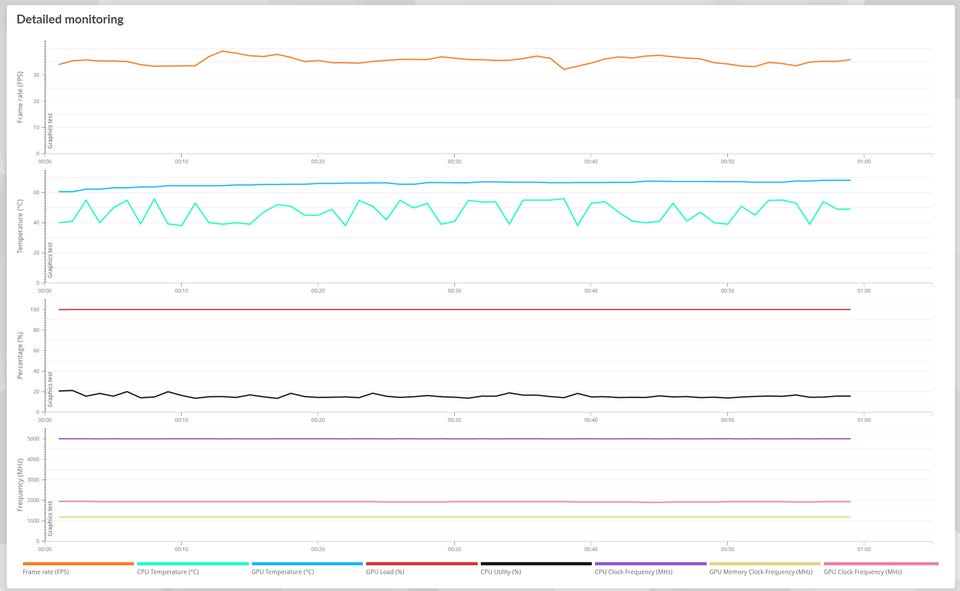Toggle the 'Frame rate (FPS)' legend label
The image size is (960, 591).
46,572
